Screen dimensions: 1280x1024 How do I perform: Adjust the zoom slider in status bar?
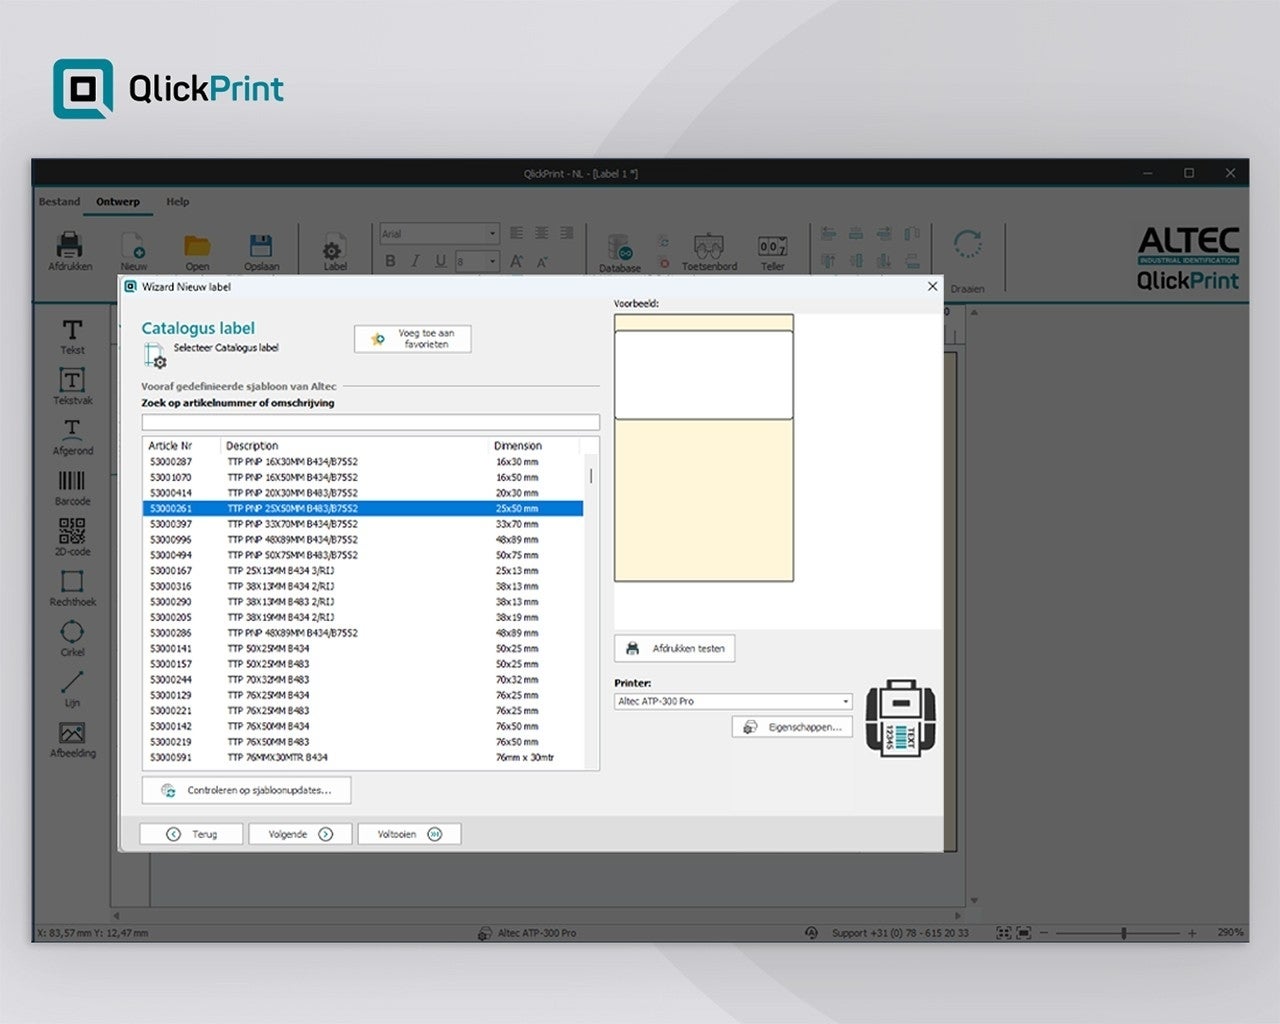(1124, 933)
